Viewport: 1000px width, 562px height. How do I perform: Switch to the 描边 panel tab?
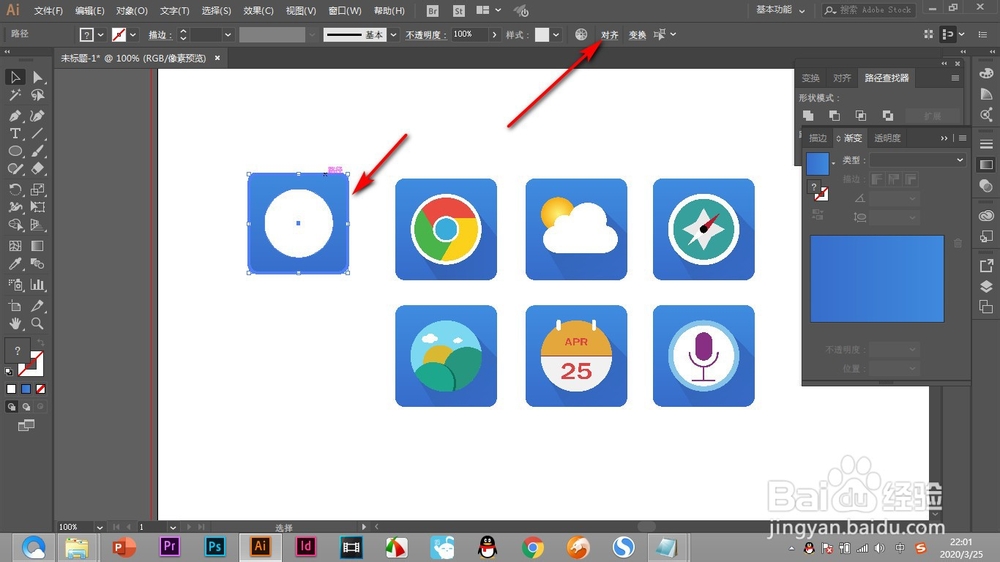818,138
